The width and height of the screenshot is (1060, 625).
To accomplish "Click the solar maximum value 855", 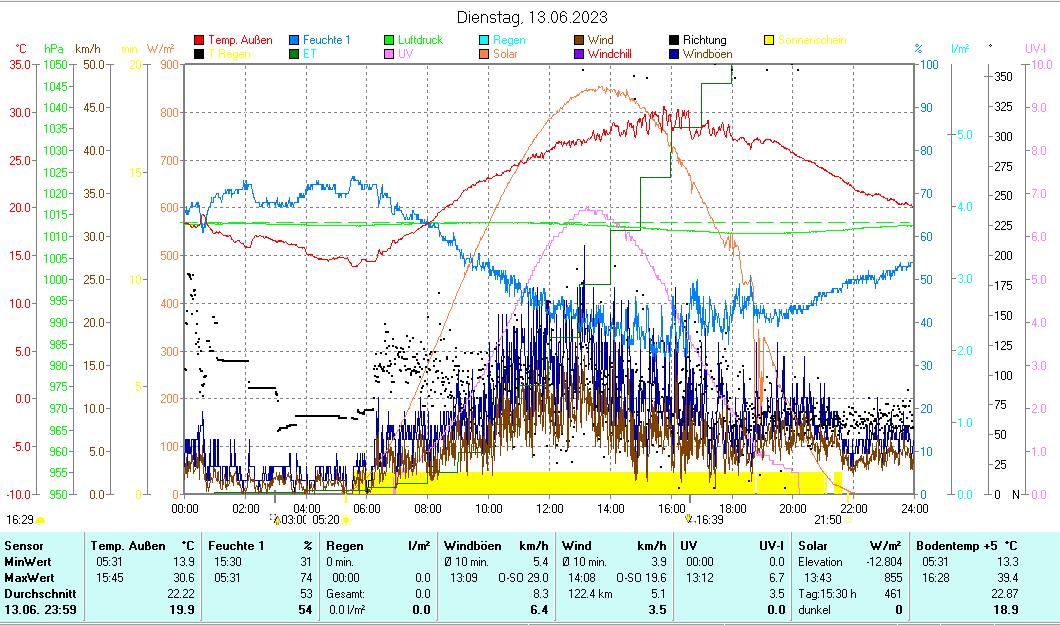I will pos(893,578).
